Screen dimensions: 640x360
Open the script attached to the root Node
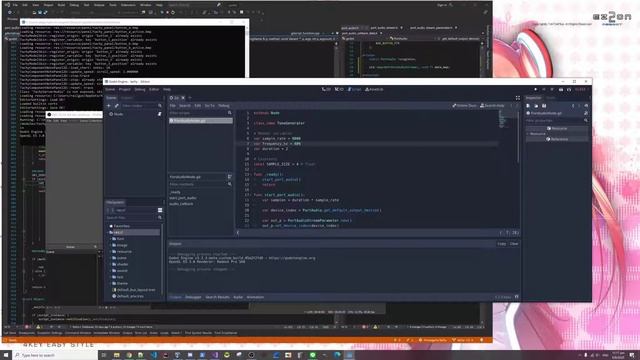click(x=160, y=114)
